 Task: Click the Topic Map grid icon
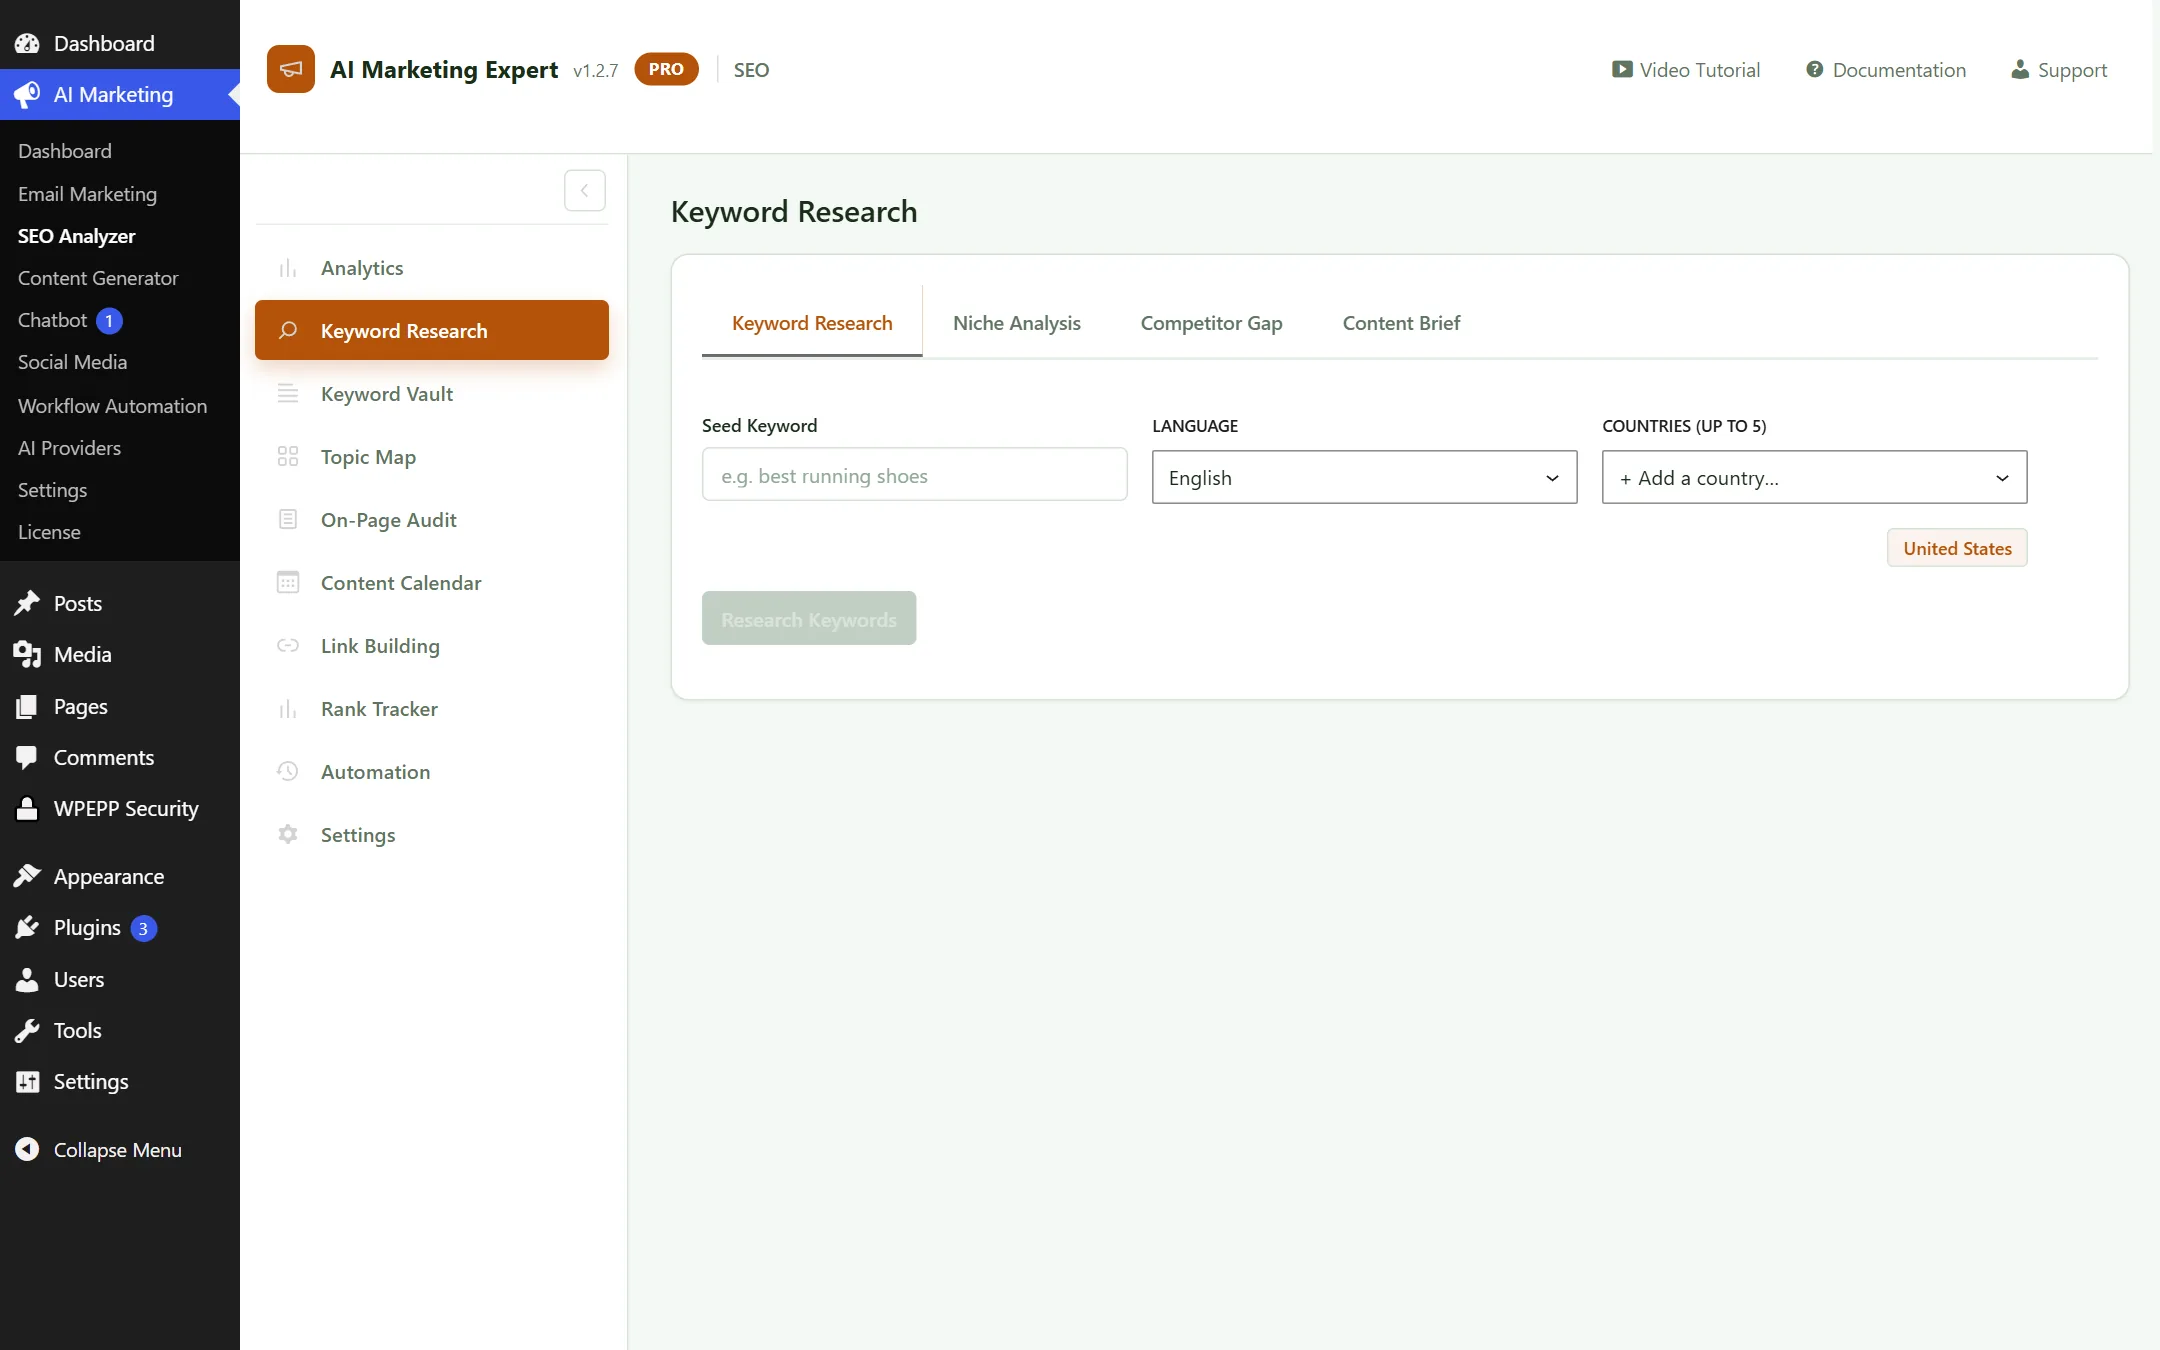pyautogui.click(x=288, y=457)
